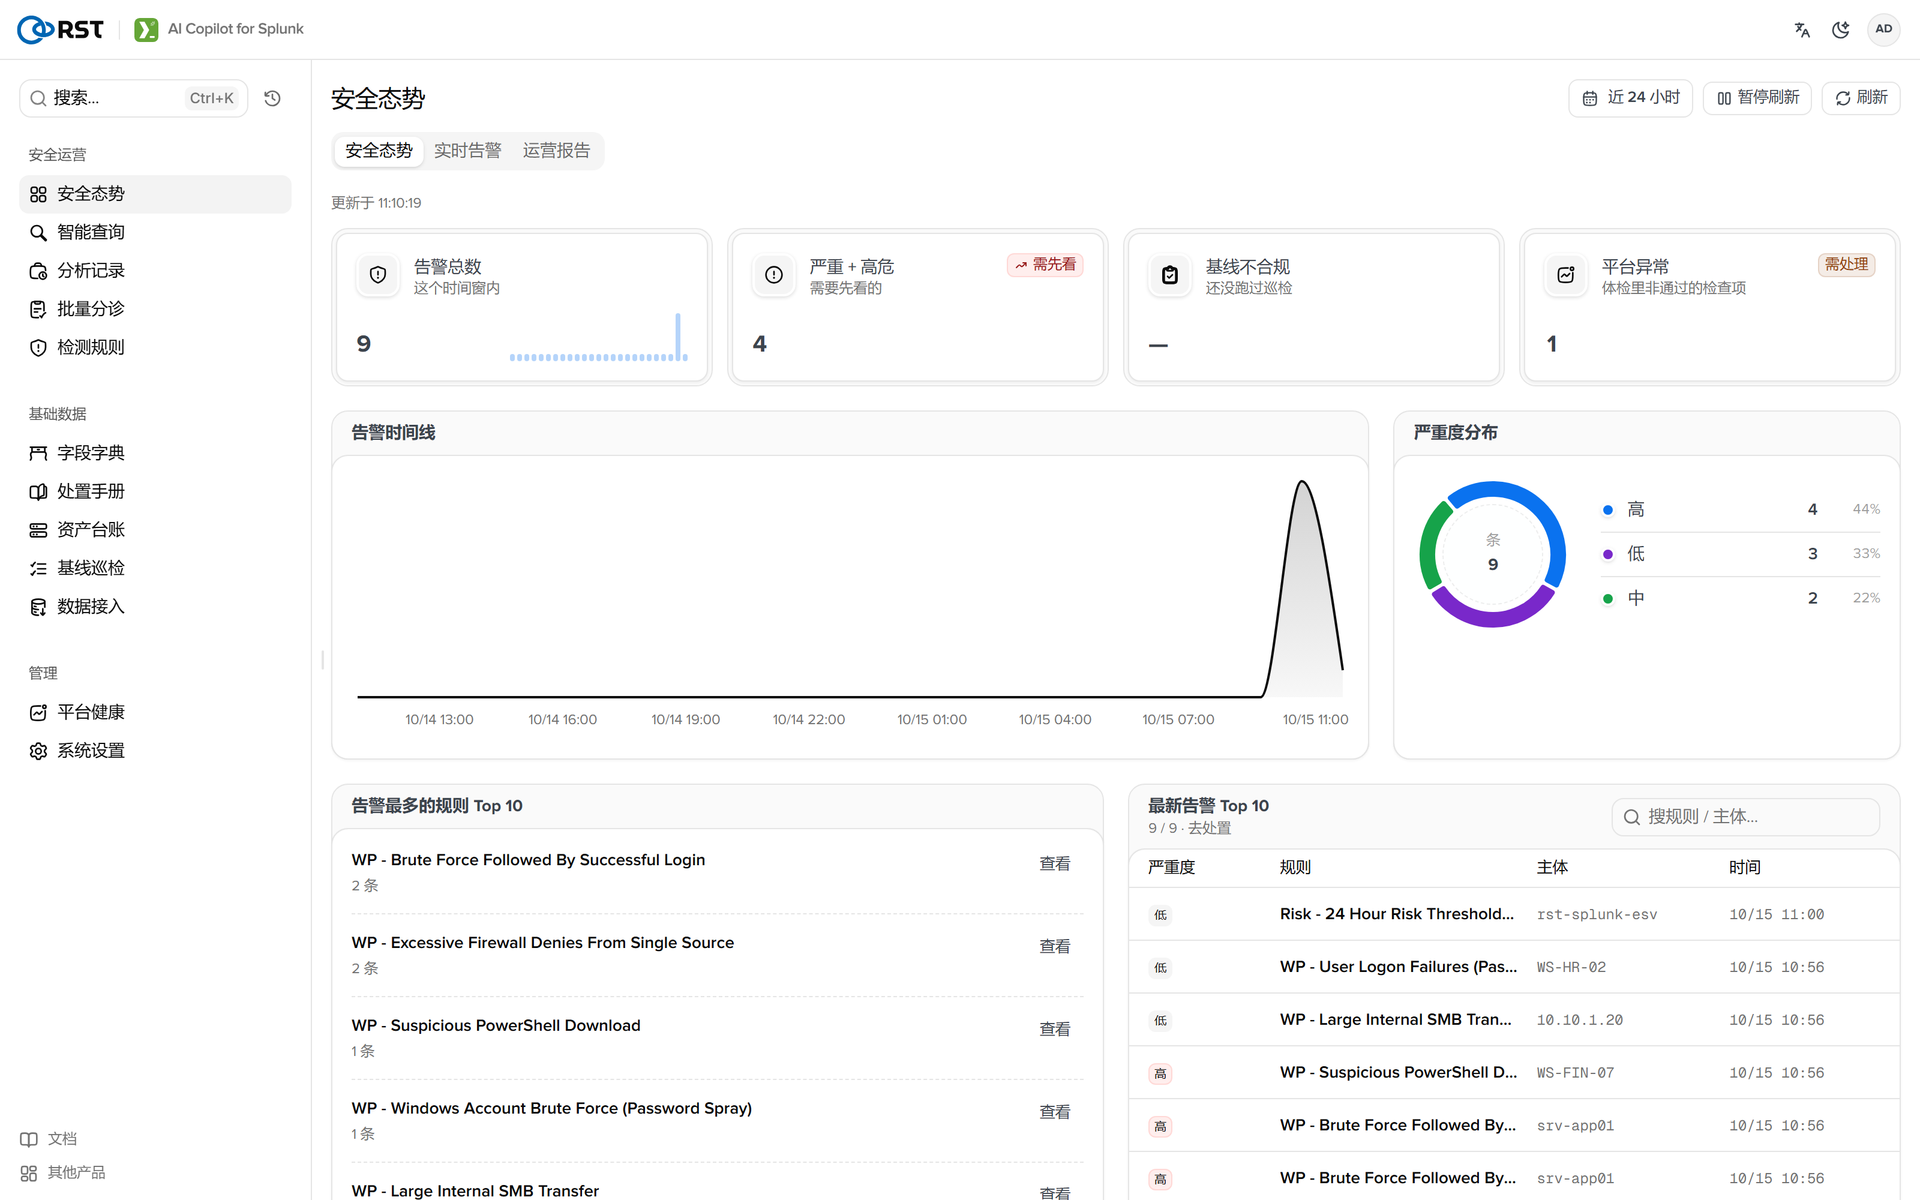
Task: Click 查看 for Excessive Firewall Denies rule
Action: (1055, 947)
